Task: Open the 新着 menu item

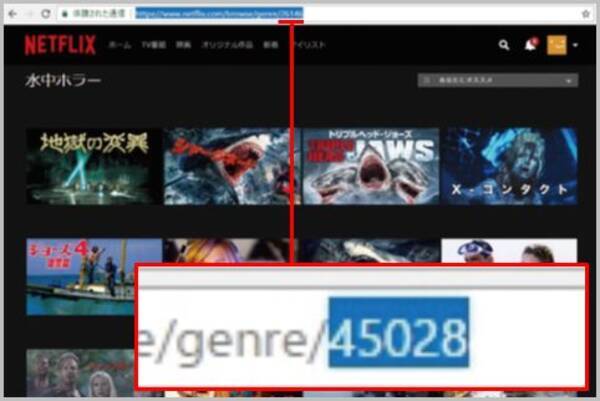Action: 271,45
